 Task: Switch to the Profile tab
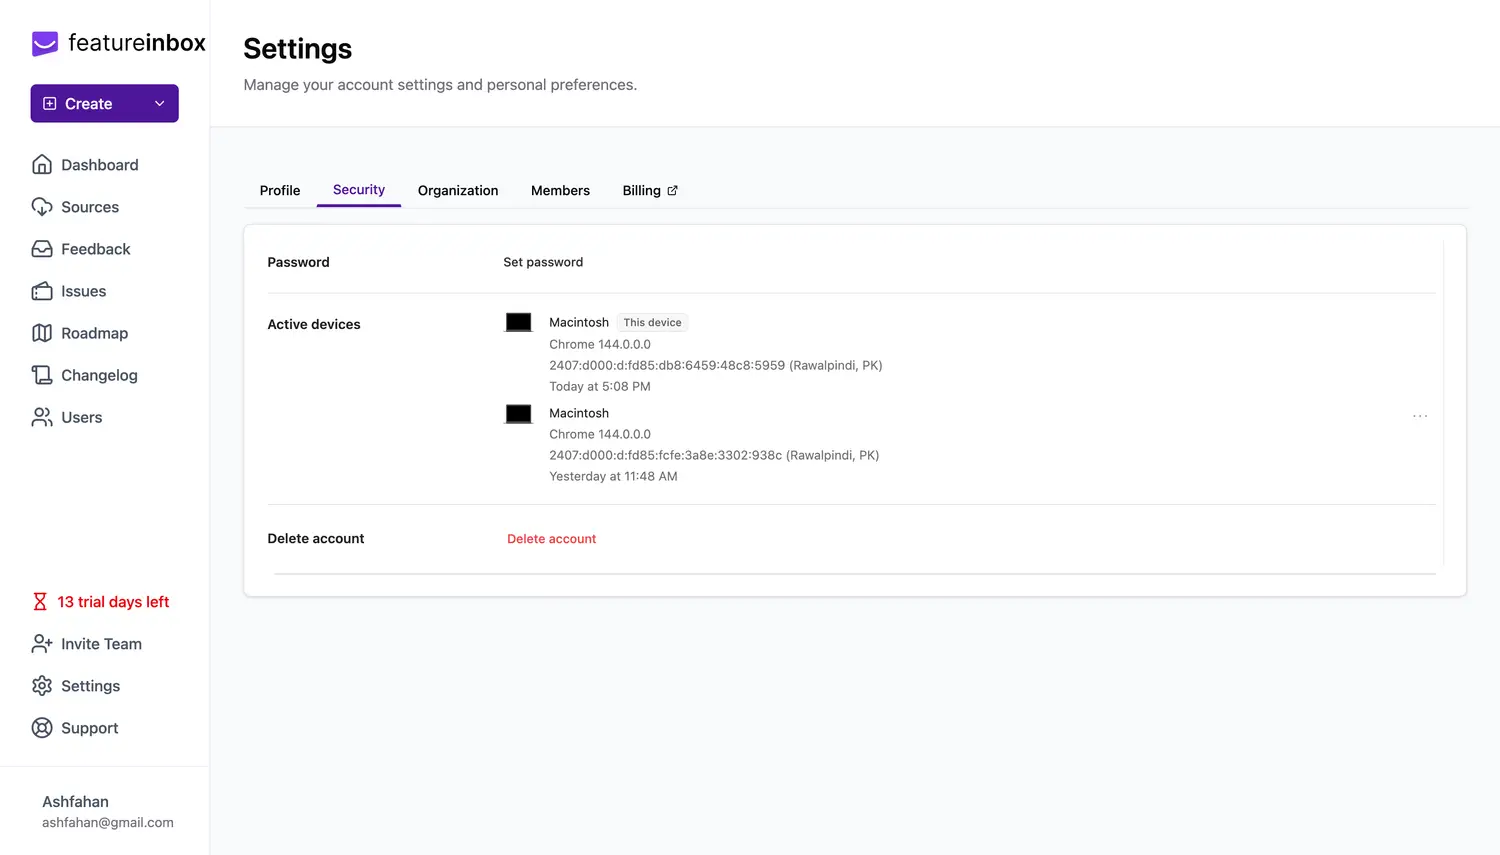280,191
